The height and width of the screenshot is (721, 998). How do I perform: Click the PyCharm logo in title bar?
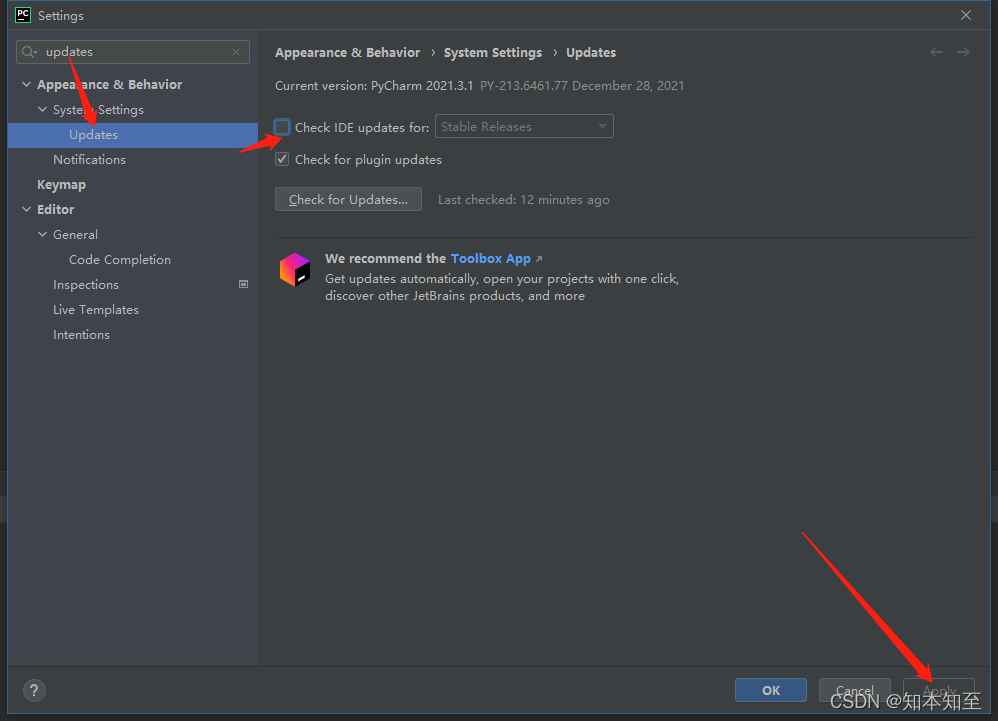pos(23,15)
